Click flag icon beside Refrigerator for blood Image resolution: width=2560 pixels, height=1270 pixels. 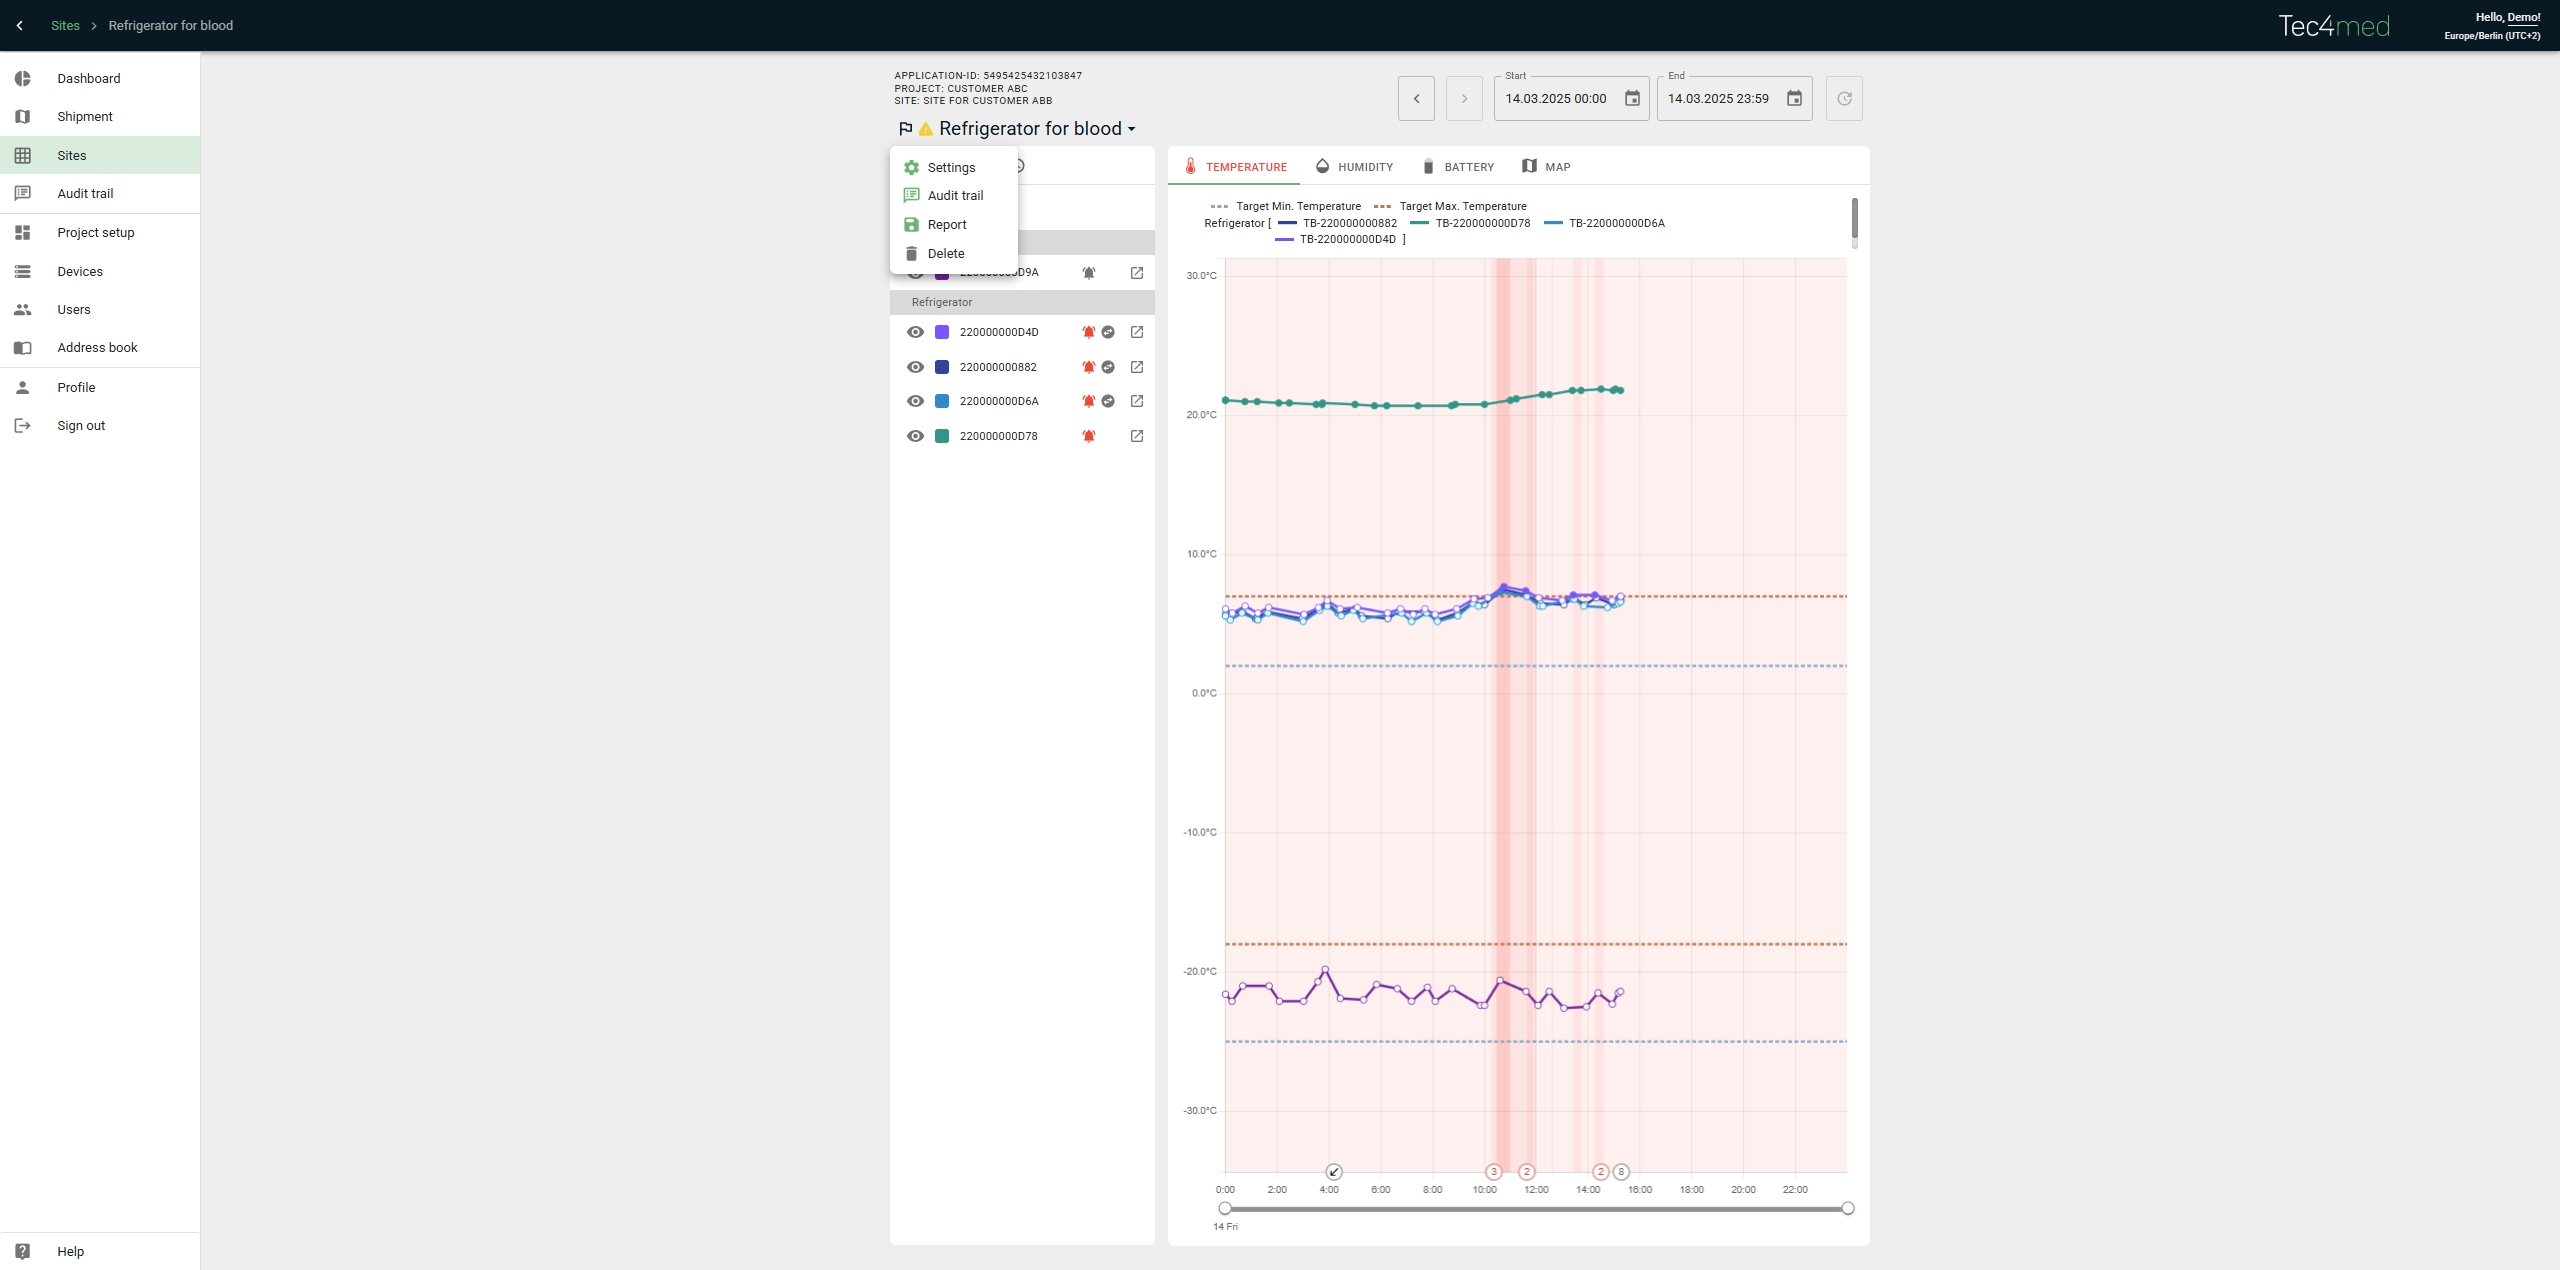tap(906, 129)
